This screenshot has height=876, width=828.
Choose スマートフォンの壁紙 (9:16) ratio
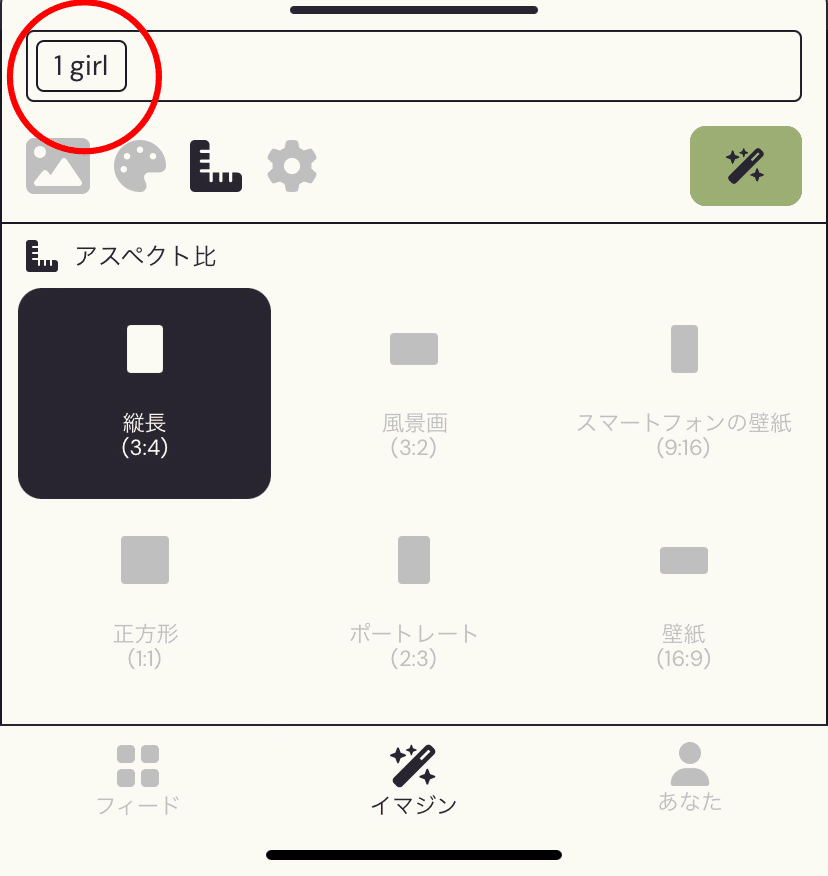[x=684, y=393]
